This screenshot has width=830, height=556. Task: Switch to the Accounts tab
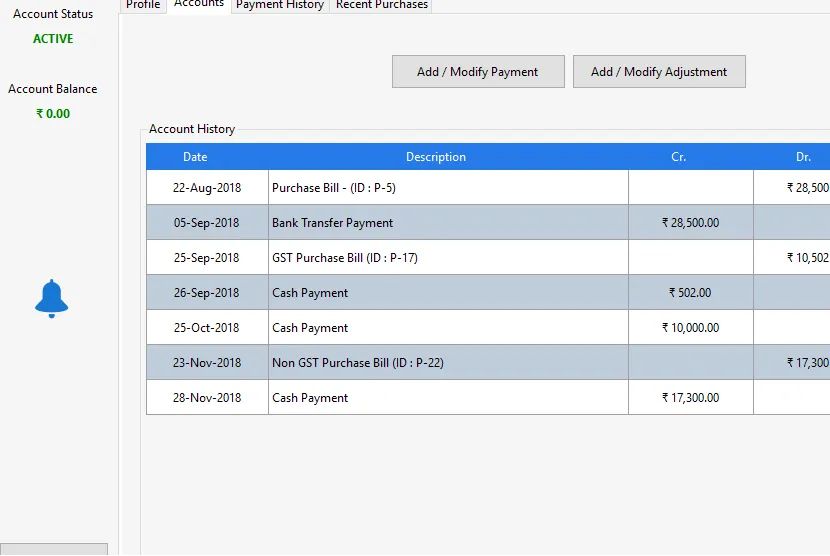199,4
